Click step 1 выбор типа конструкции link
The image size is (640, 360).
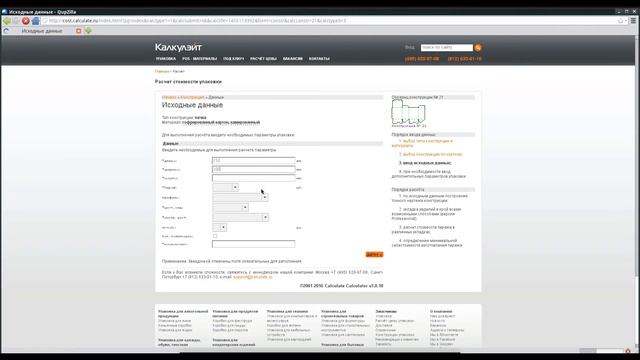tap(422, 143)
